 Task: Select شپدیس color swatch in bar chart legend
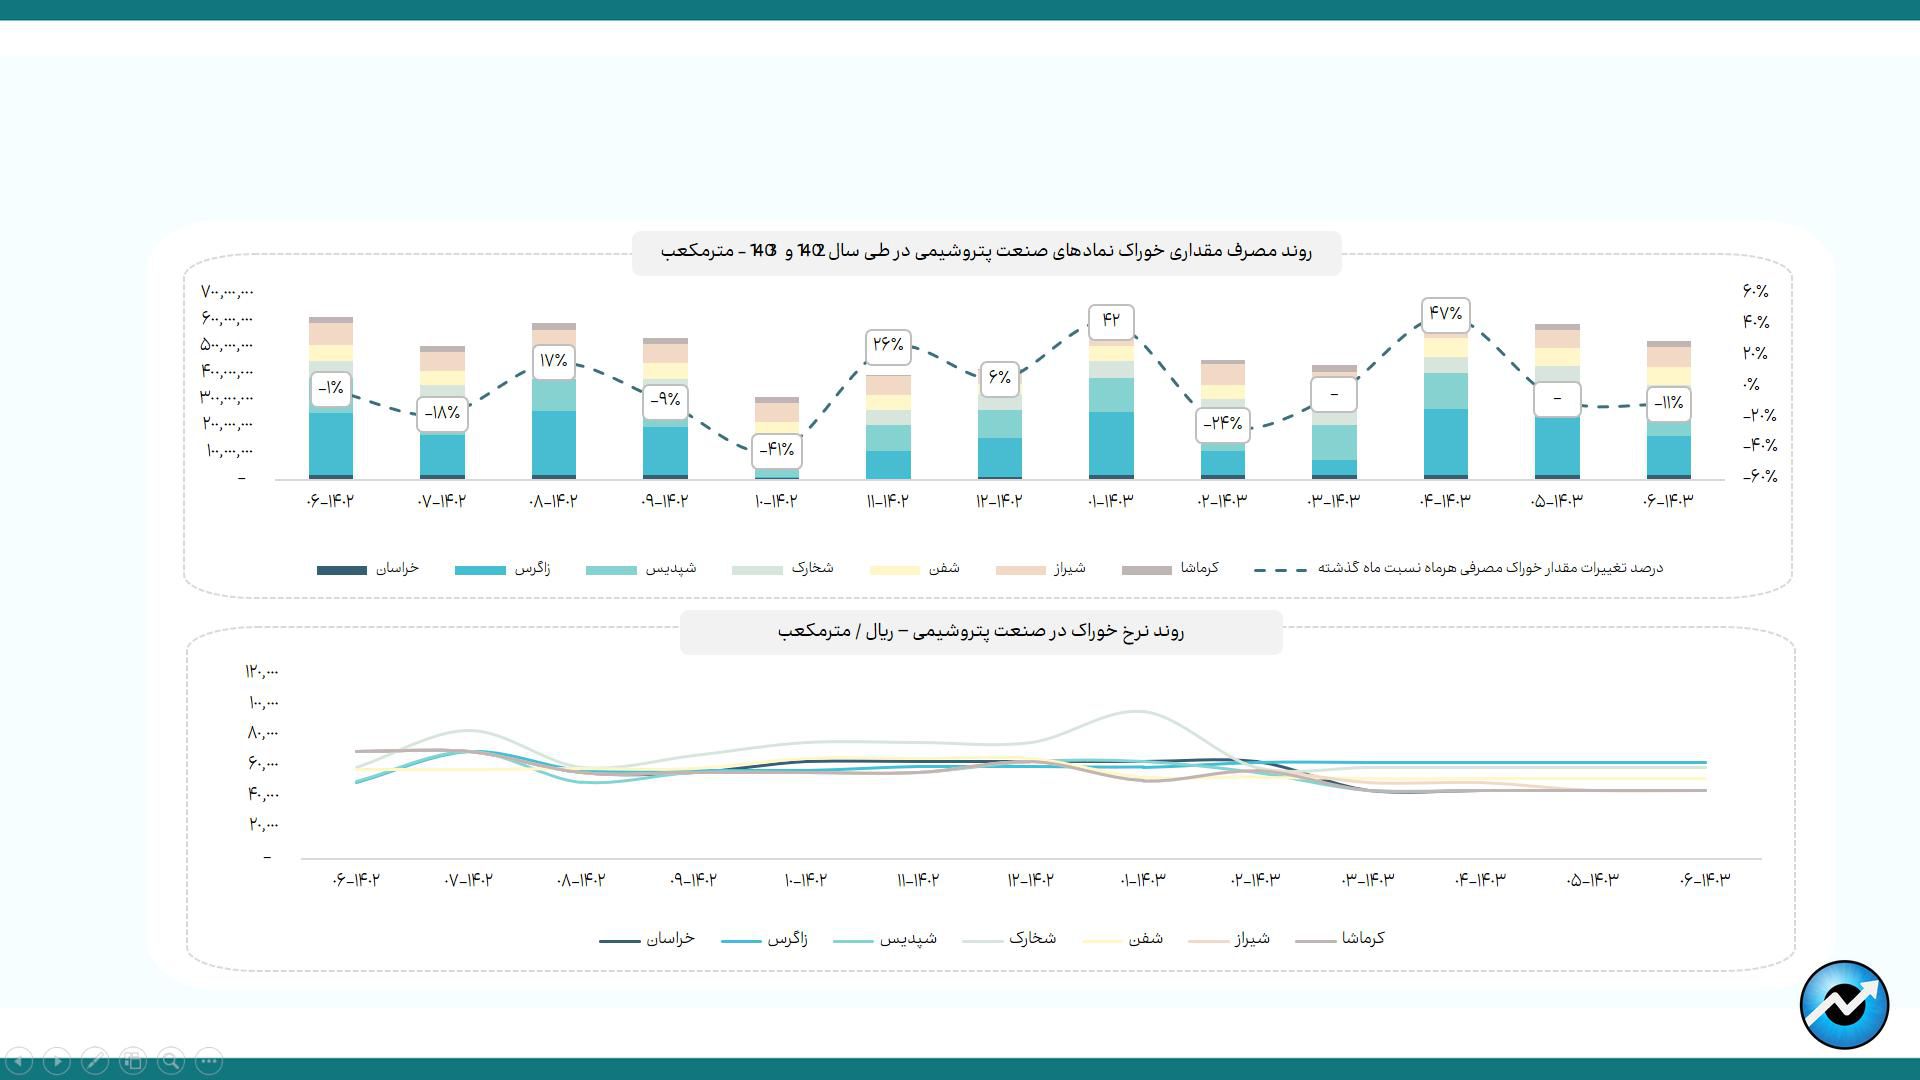(x=611, y=570)
